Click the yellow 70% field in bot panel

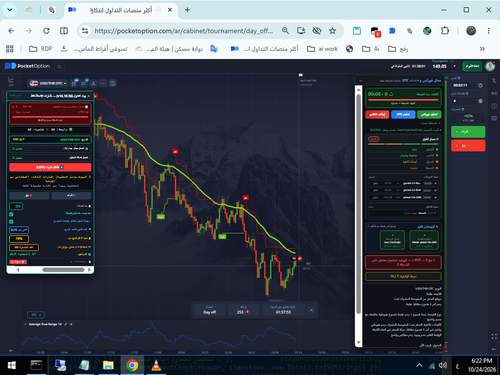coord(19,239)
